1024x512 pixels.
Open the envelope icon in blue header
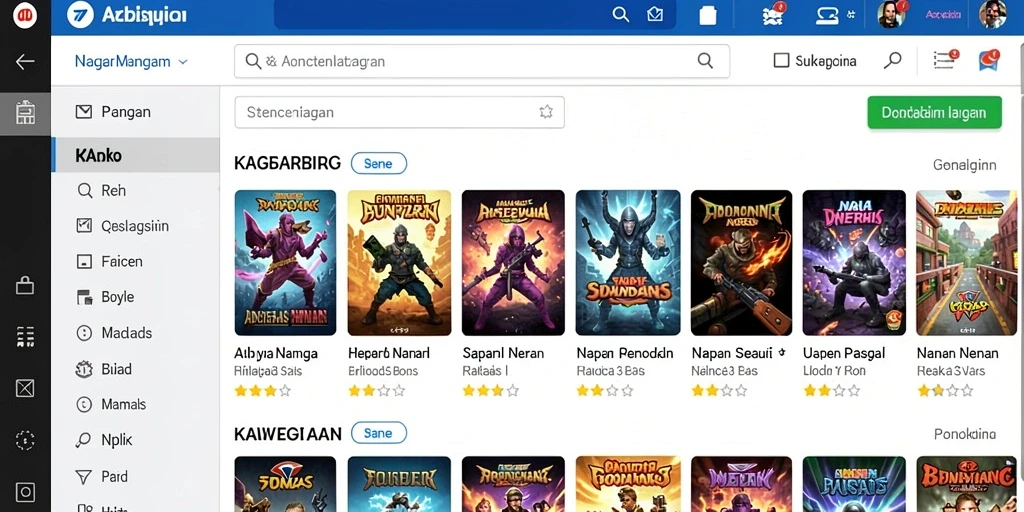pyautogui.click(x=655, y=14)
